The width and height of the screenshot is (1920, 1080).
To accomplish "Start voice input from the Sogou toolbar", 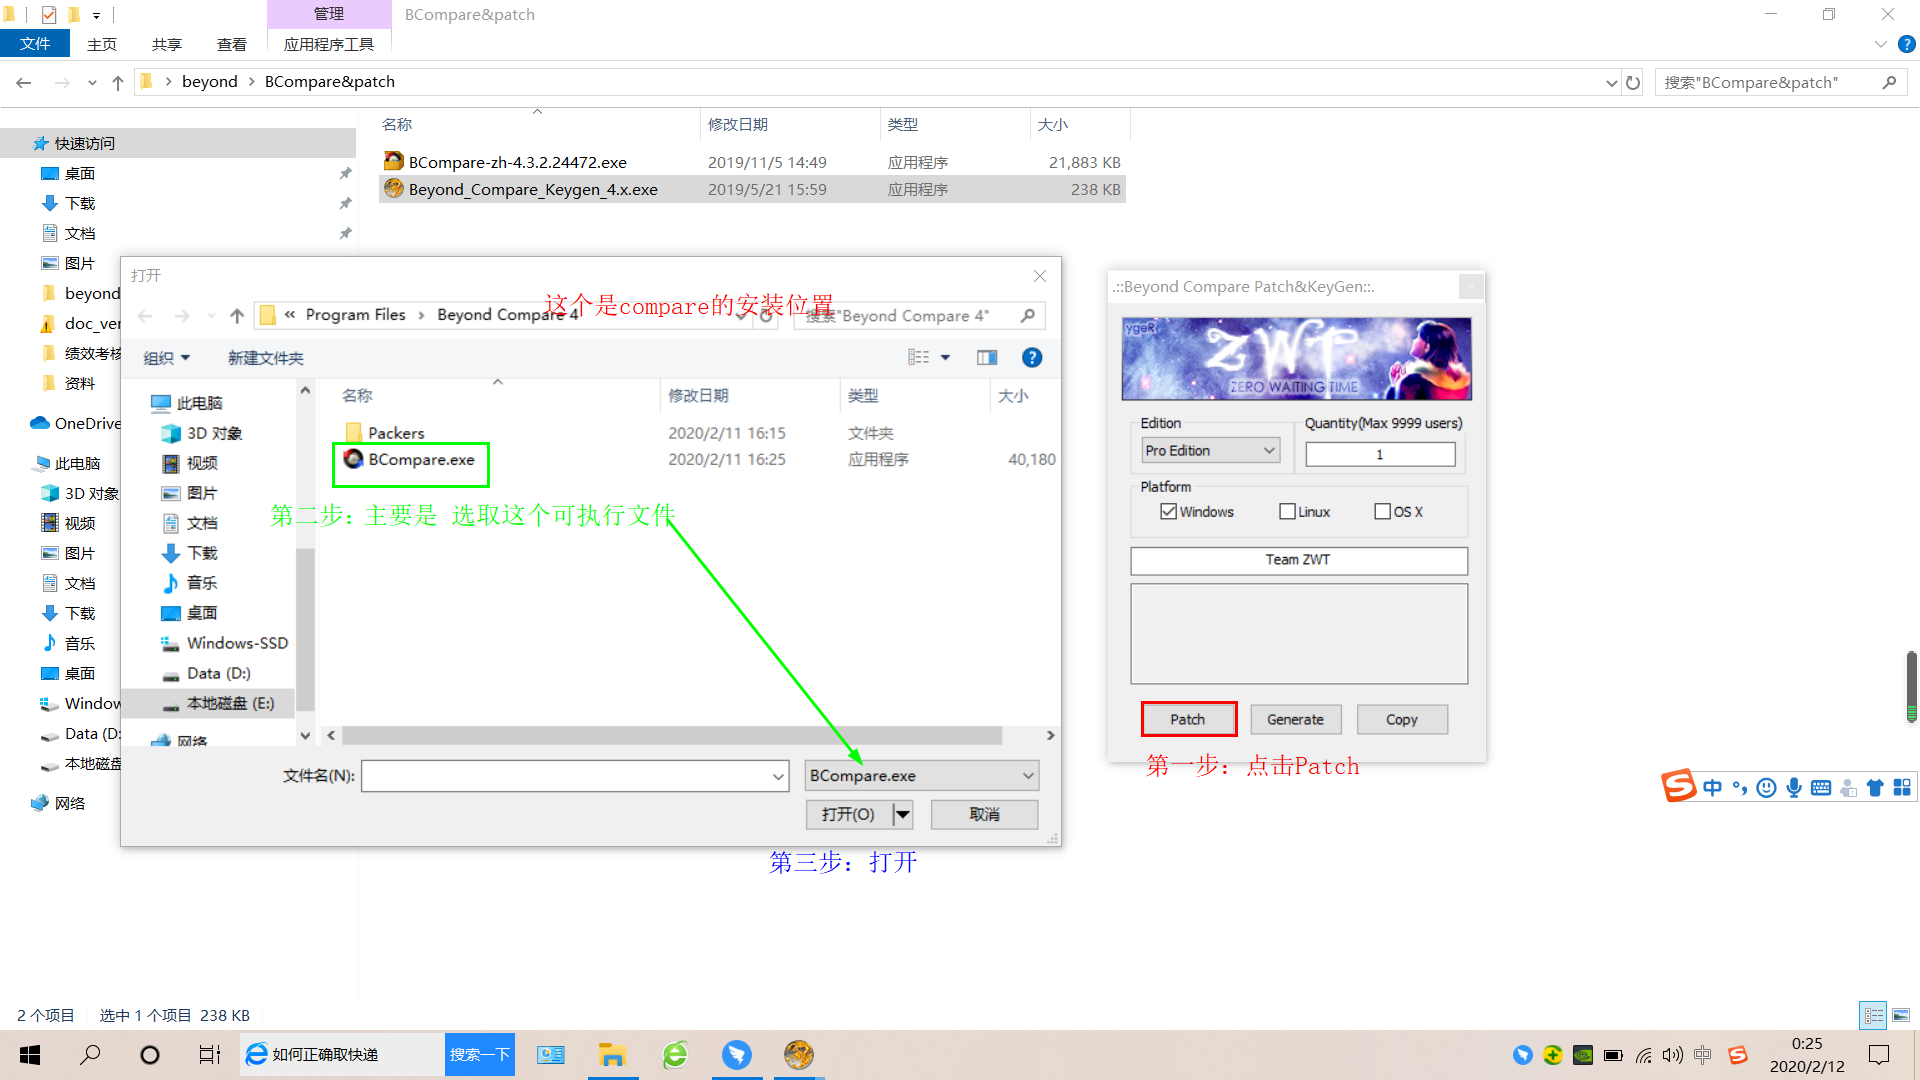I will click(x=1793, y=787).
